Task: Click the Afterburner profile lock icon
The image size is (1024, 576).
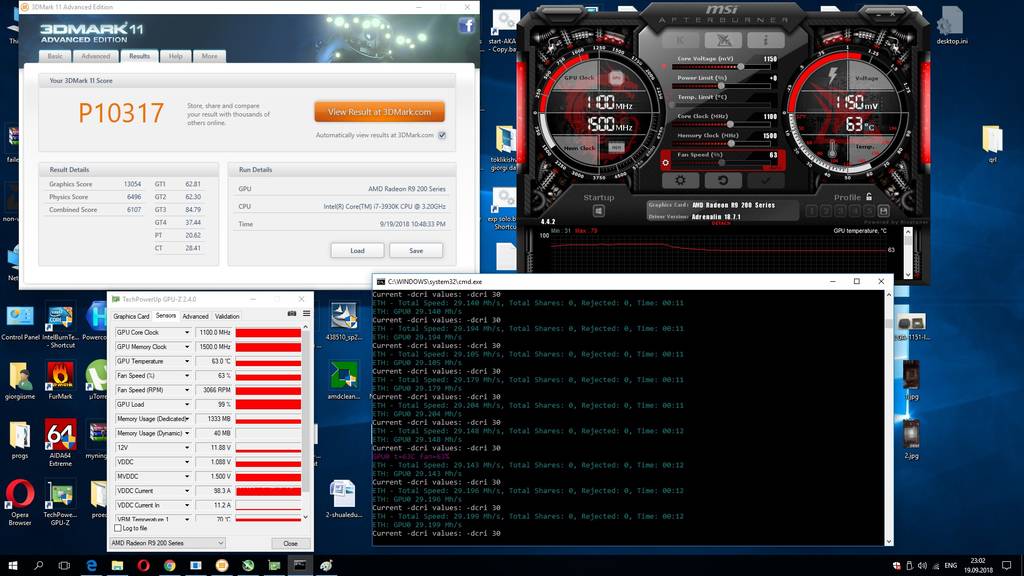Action: (x=869, y=197)
